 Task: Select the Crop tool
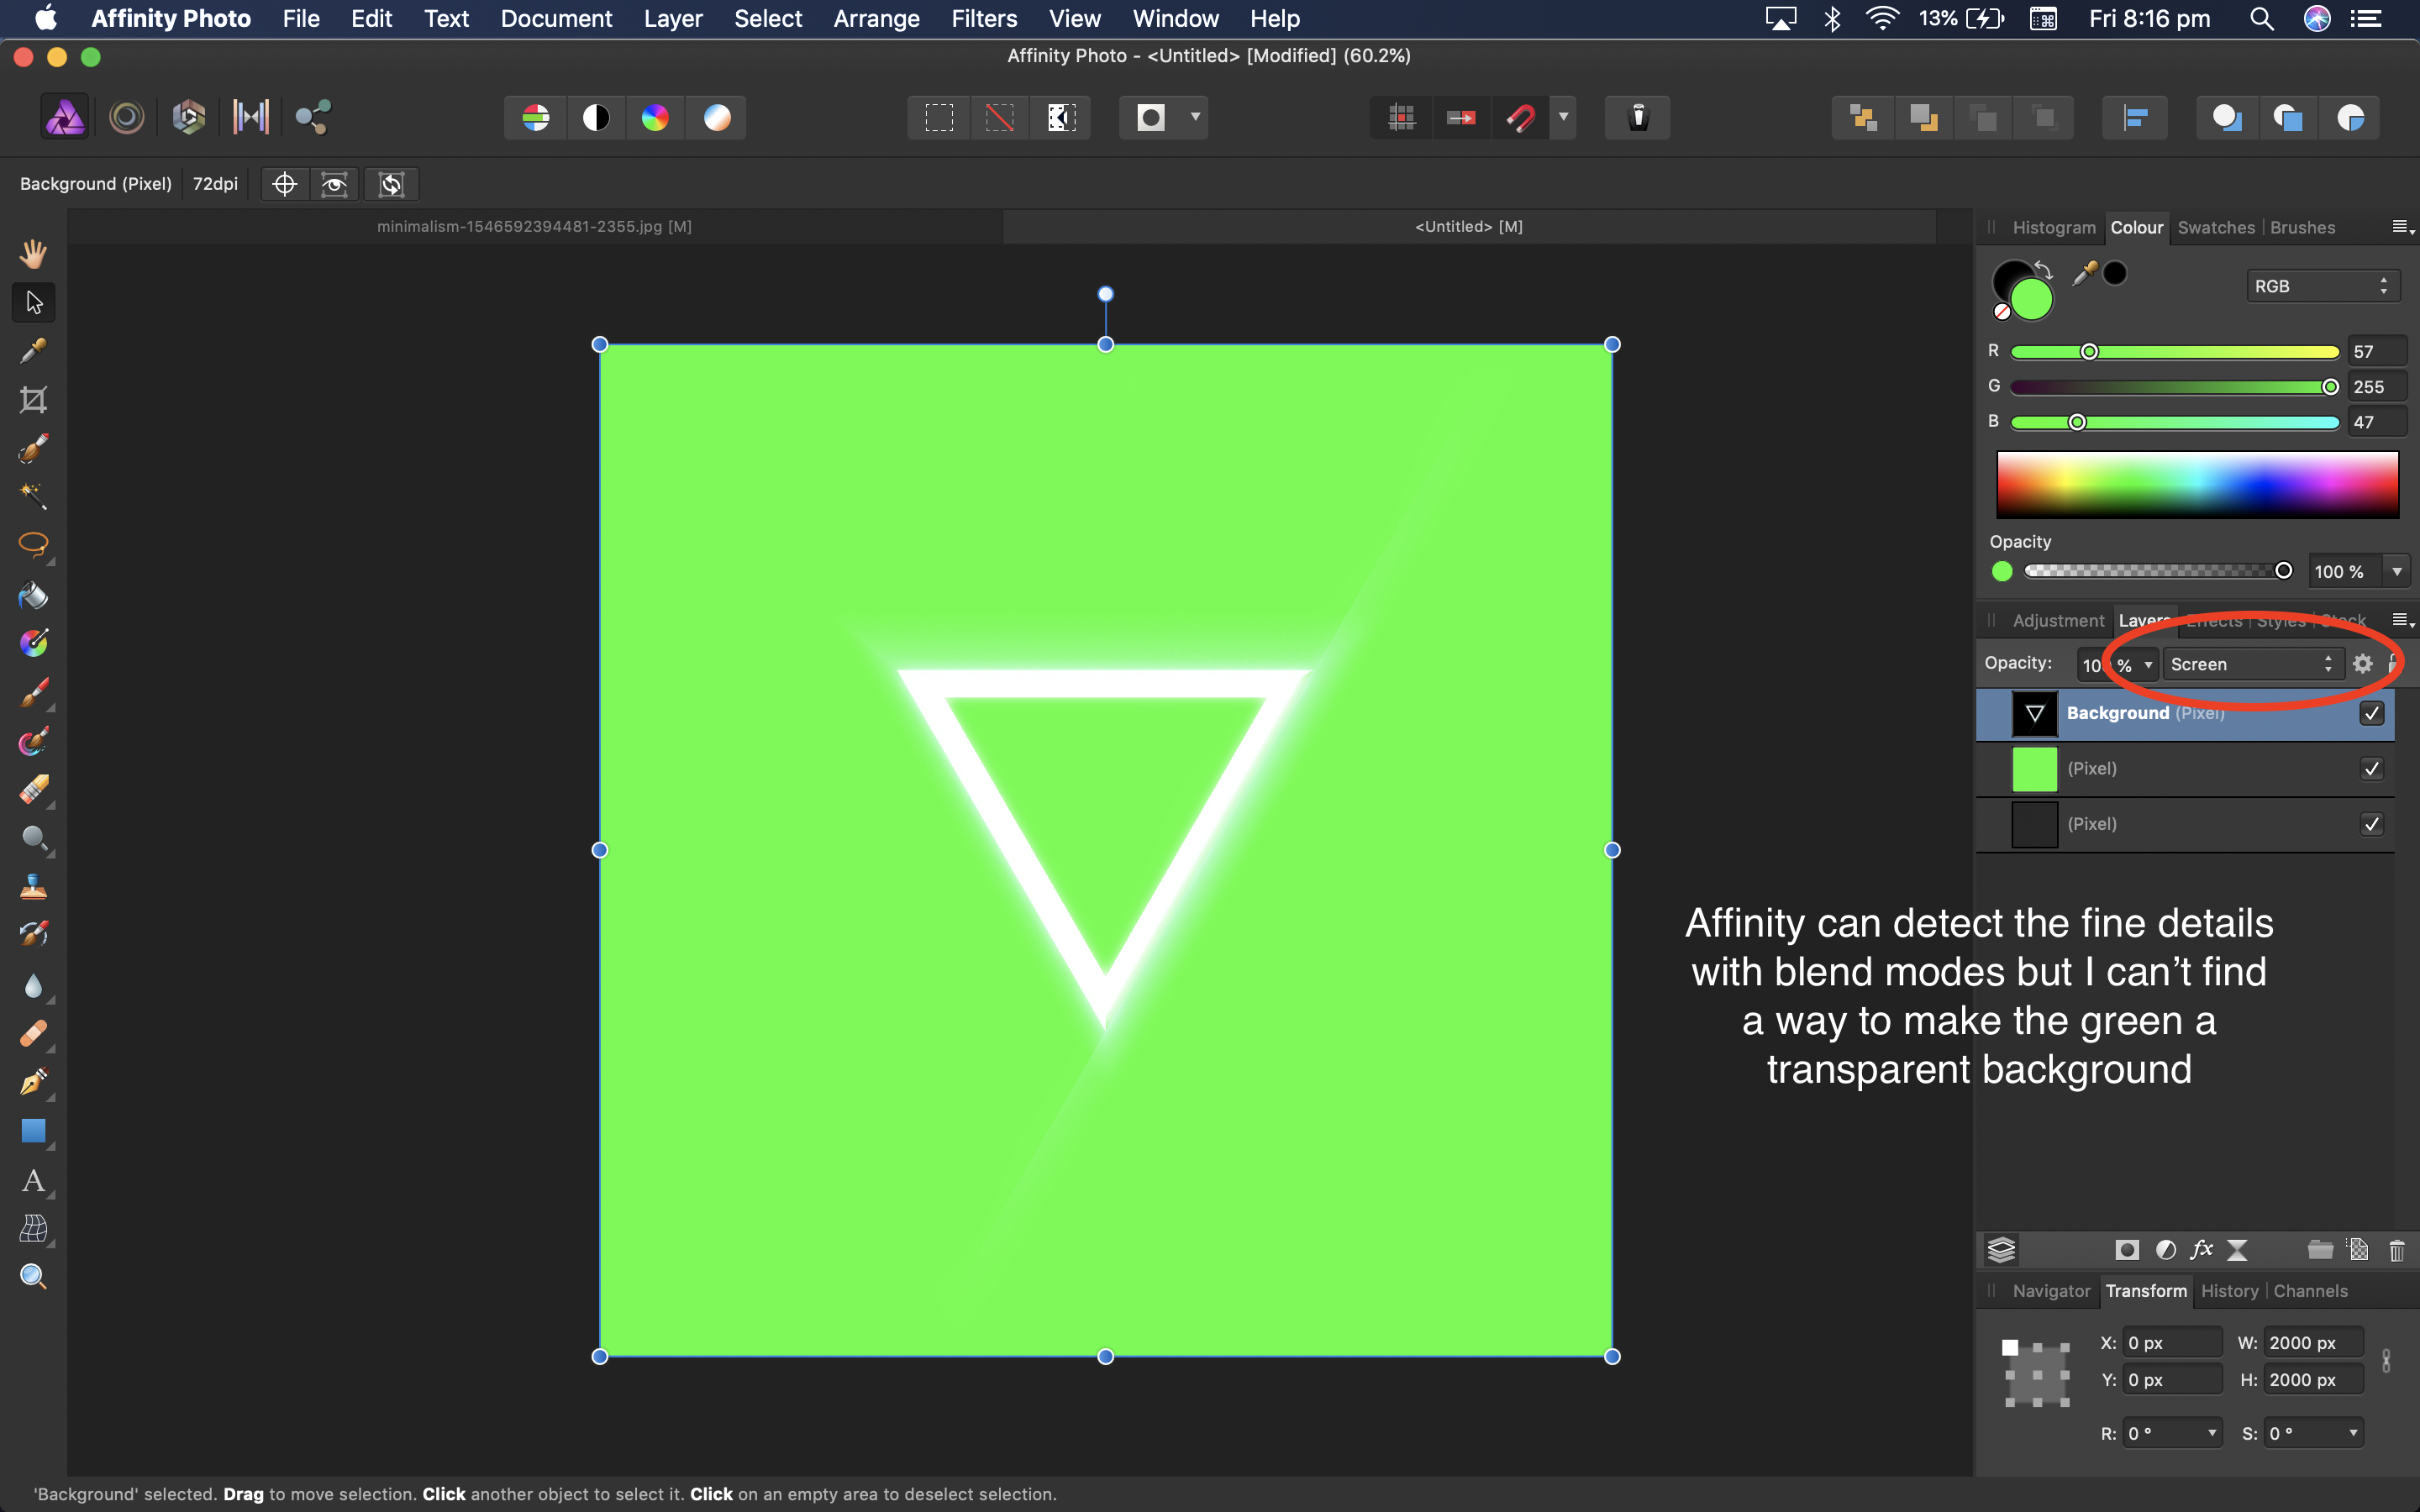[33, 400]
